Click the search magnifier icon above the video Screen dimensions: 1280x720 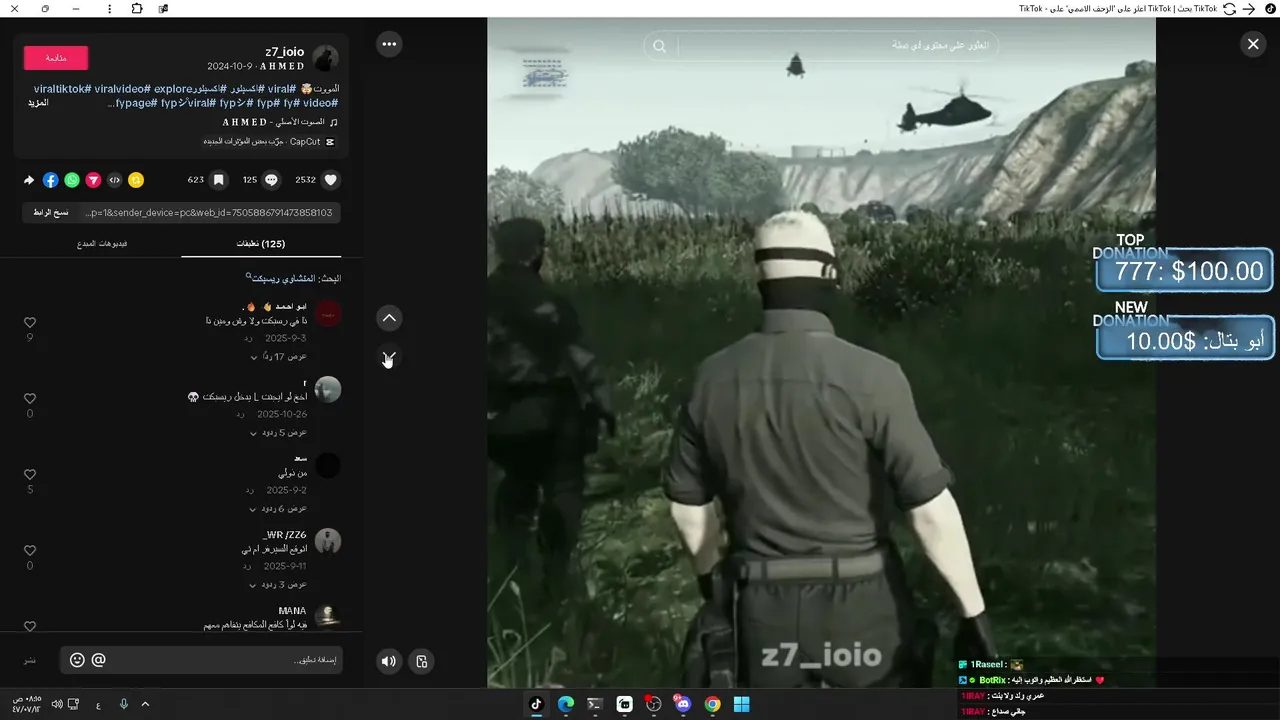click(x=660, y=46)
